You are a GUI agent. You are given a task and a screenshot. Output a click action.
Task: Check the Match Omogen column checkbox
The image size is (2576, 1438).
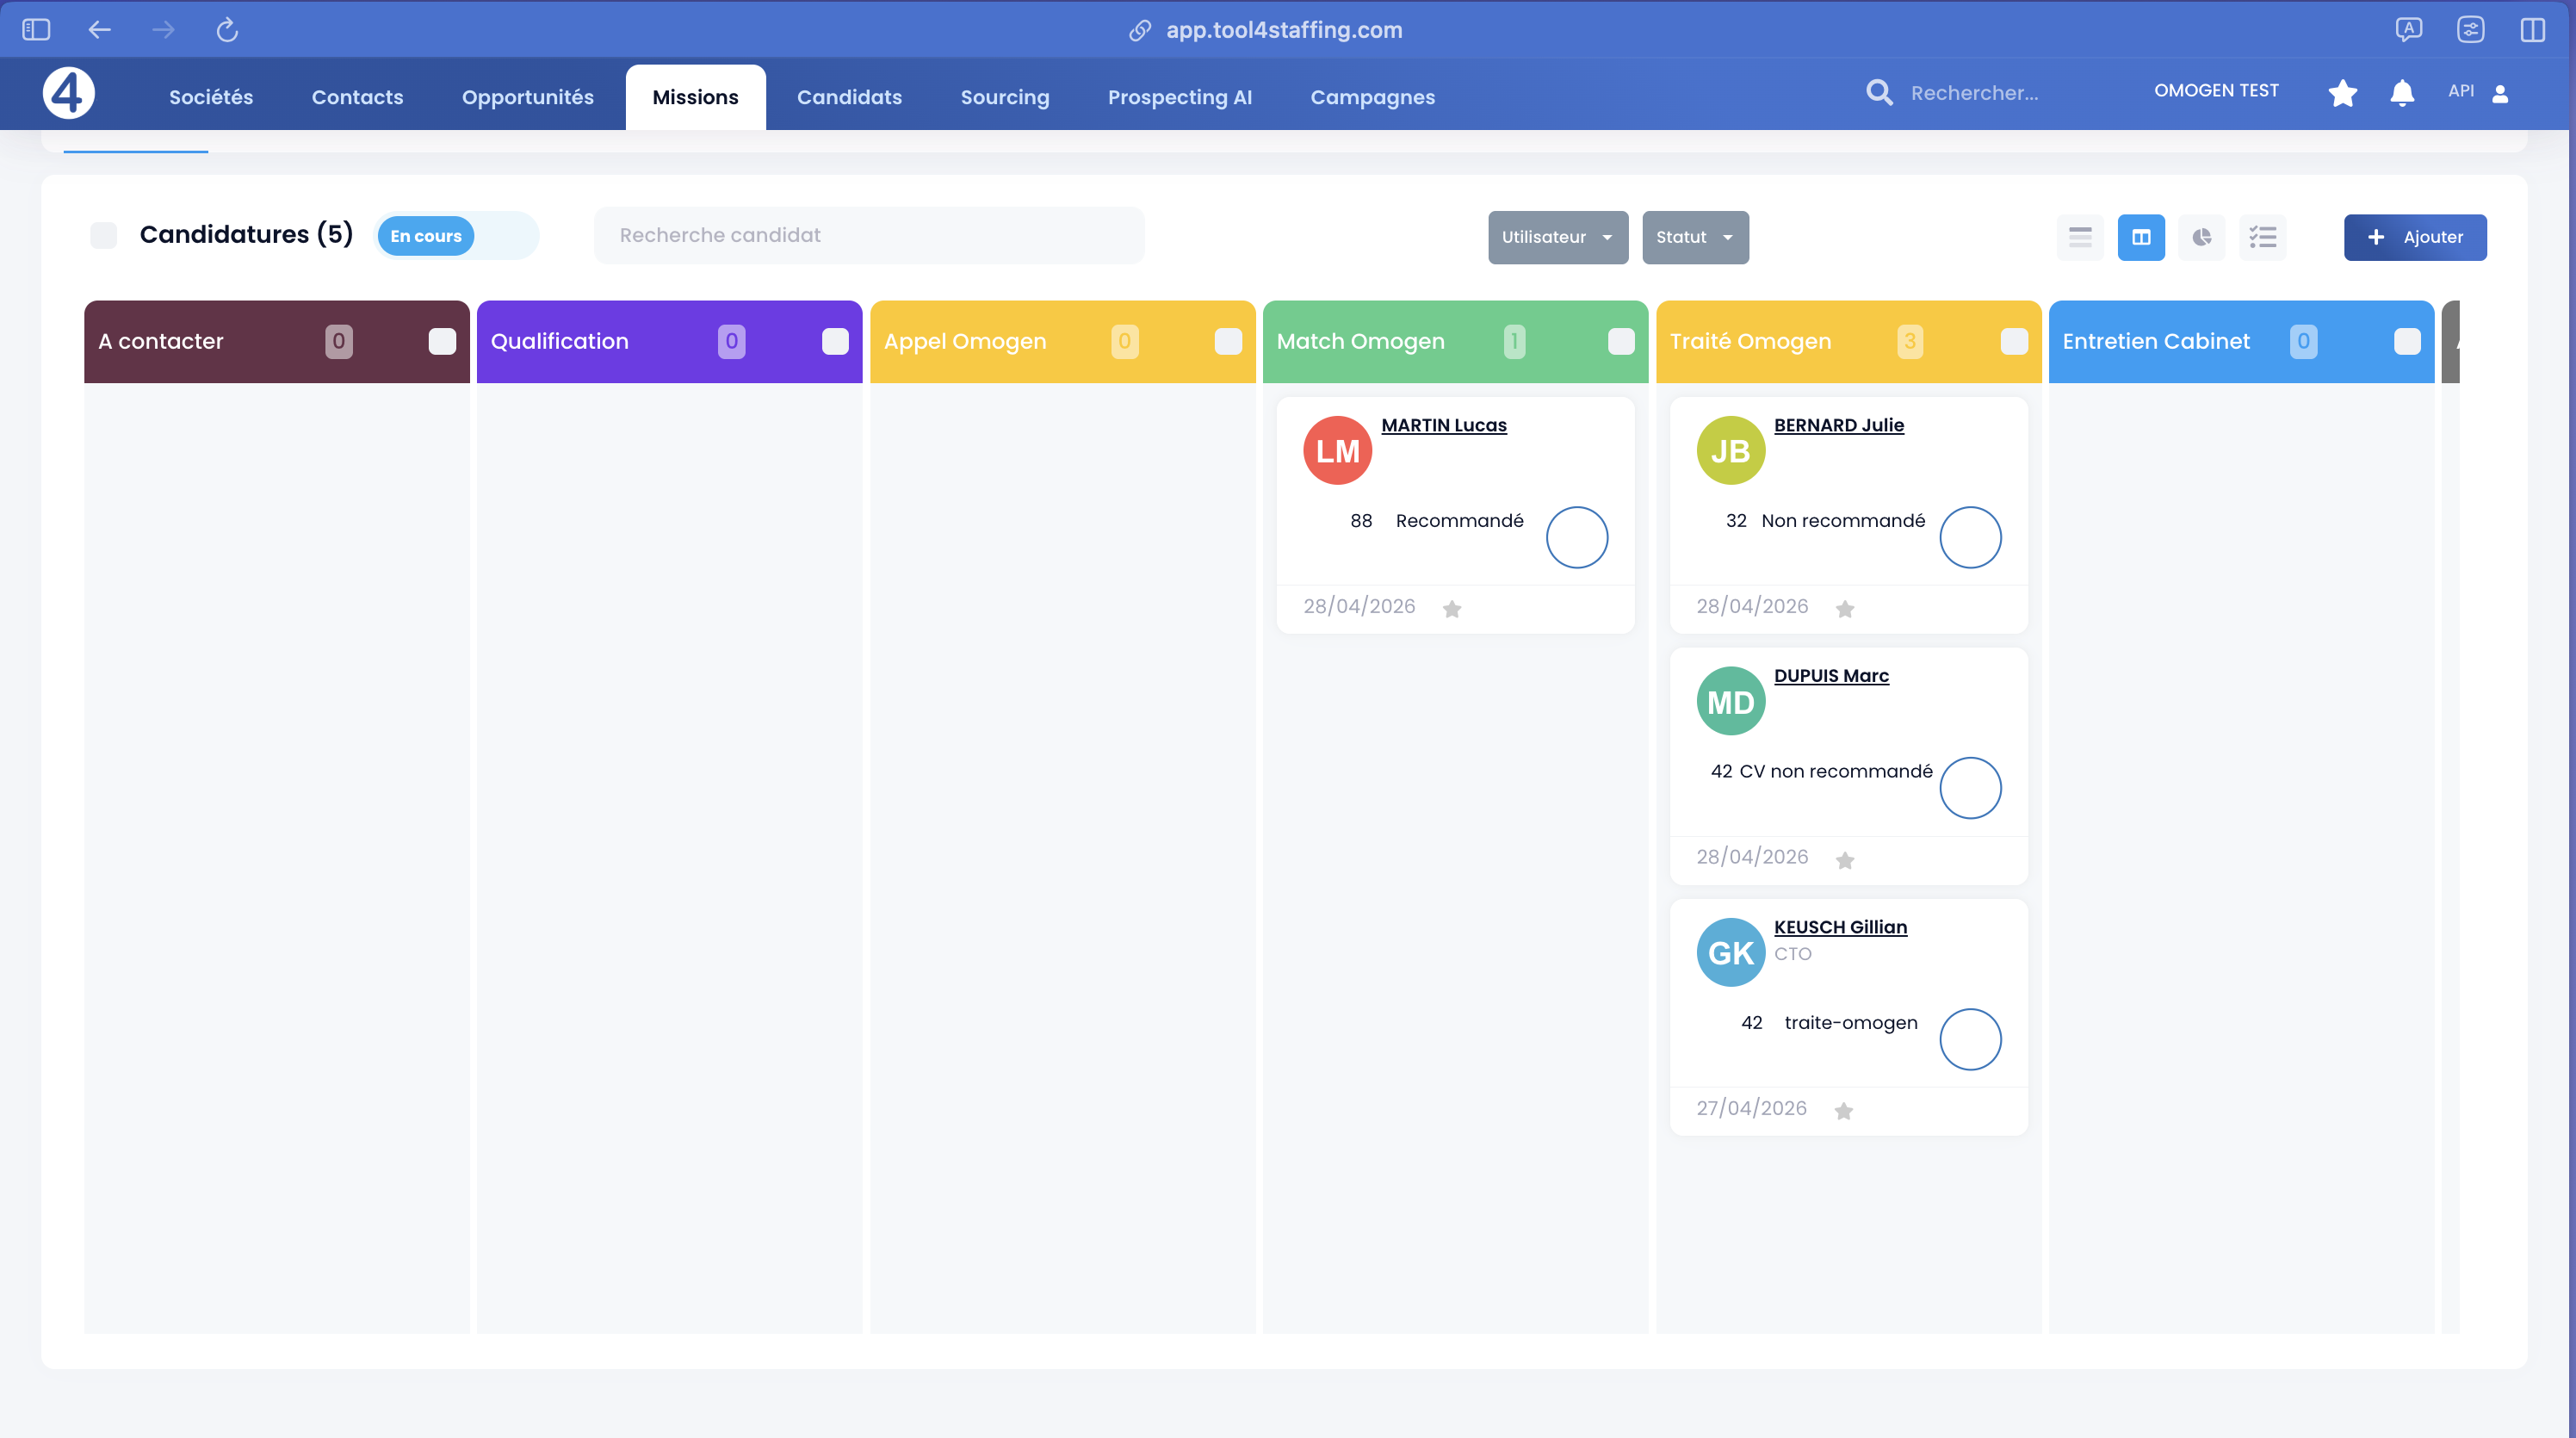pyautogui.click(x=1621, y=341)
